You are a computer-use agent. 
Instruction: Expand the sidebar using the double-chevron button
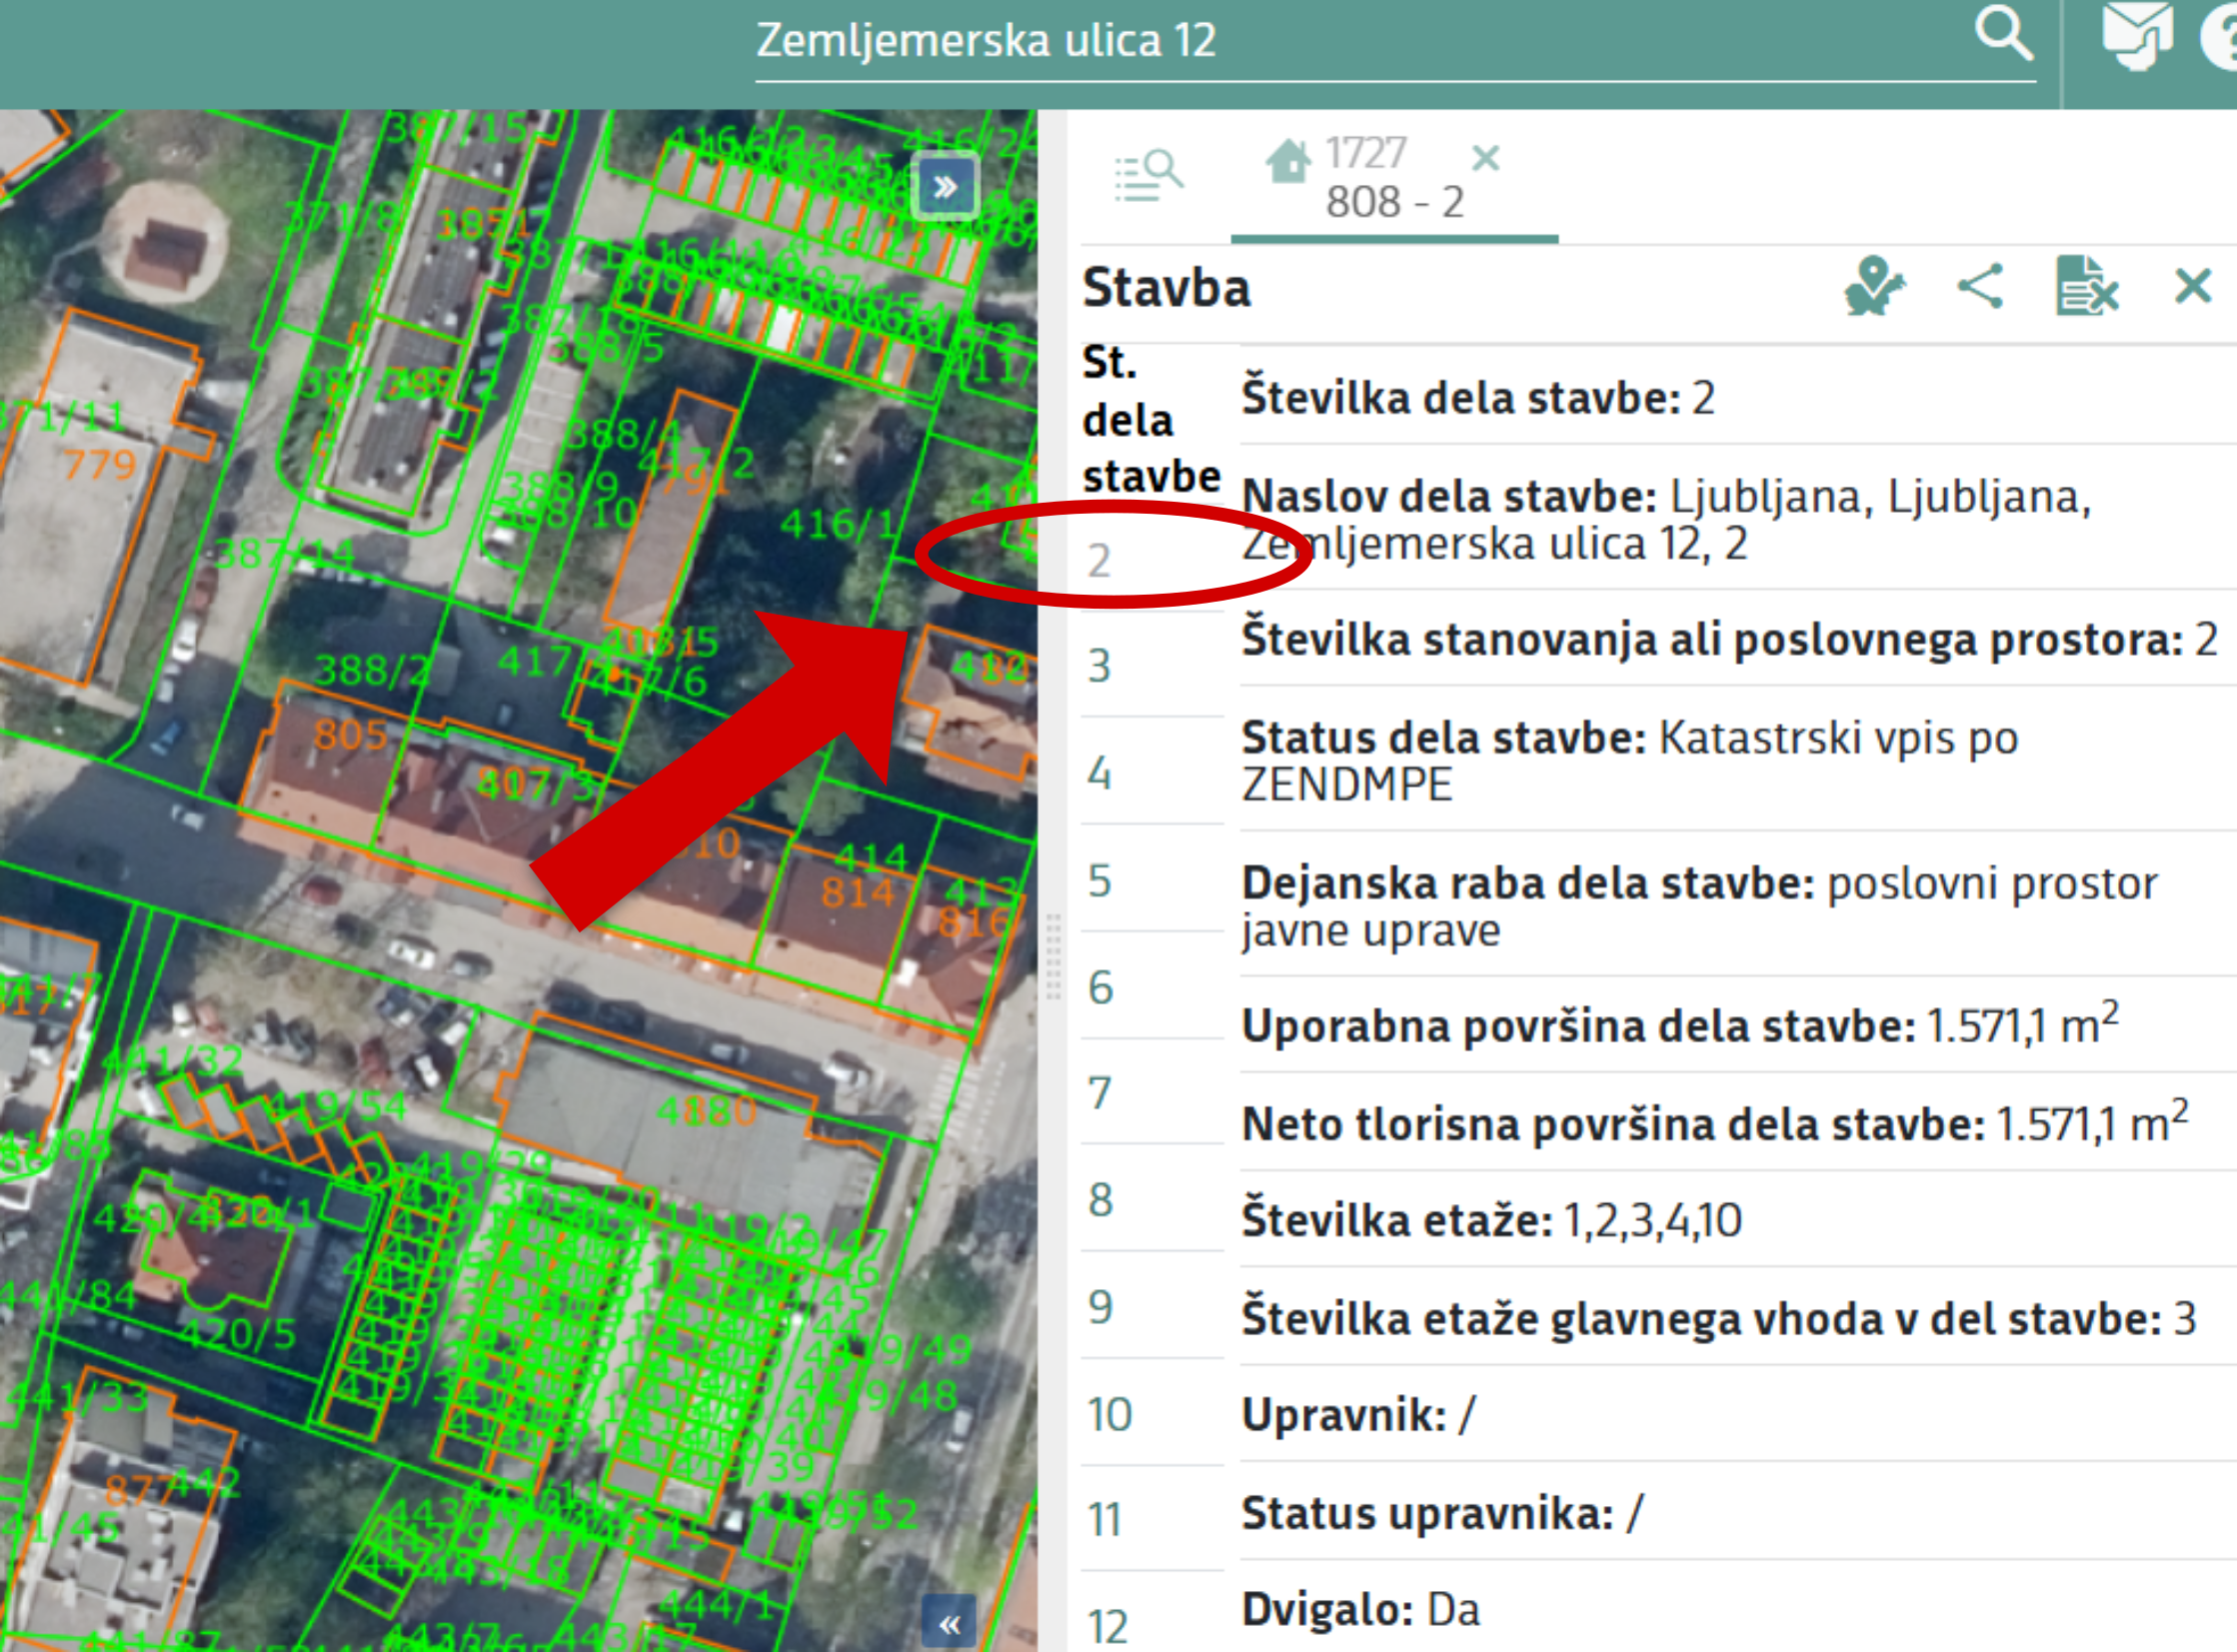click(x=946, y=184)
